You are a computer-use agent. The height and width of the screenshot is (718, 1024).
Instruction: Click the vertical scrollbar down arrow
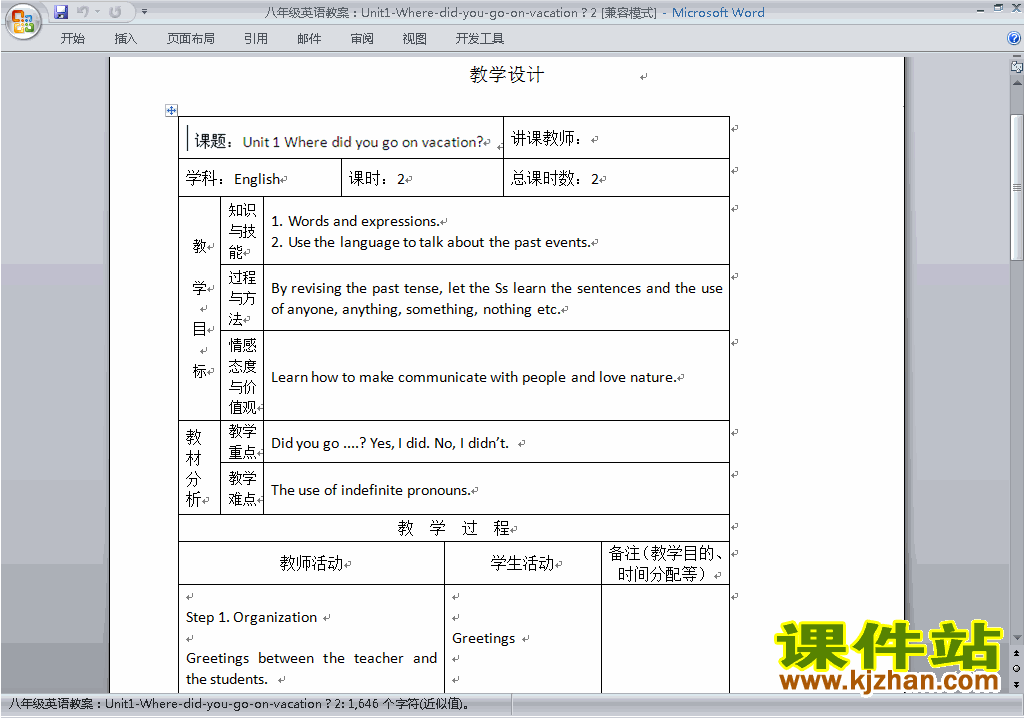click(1017, 638)
